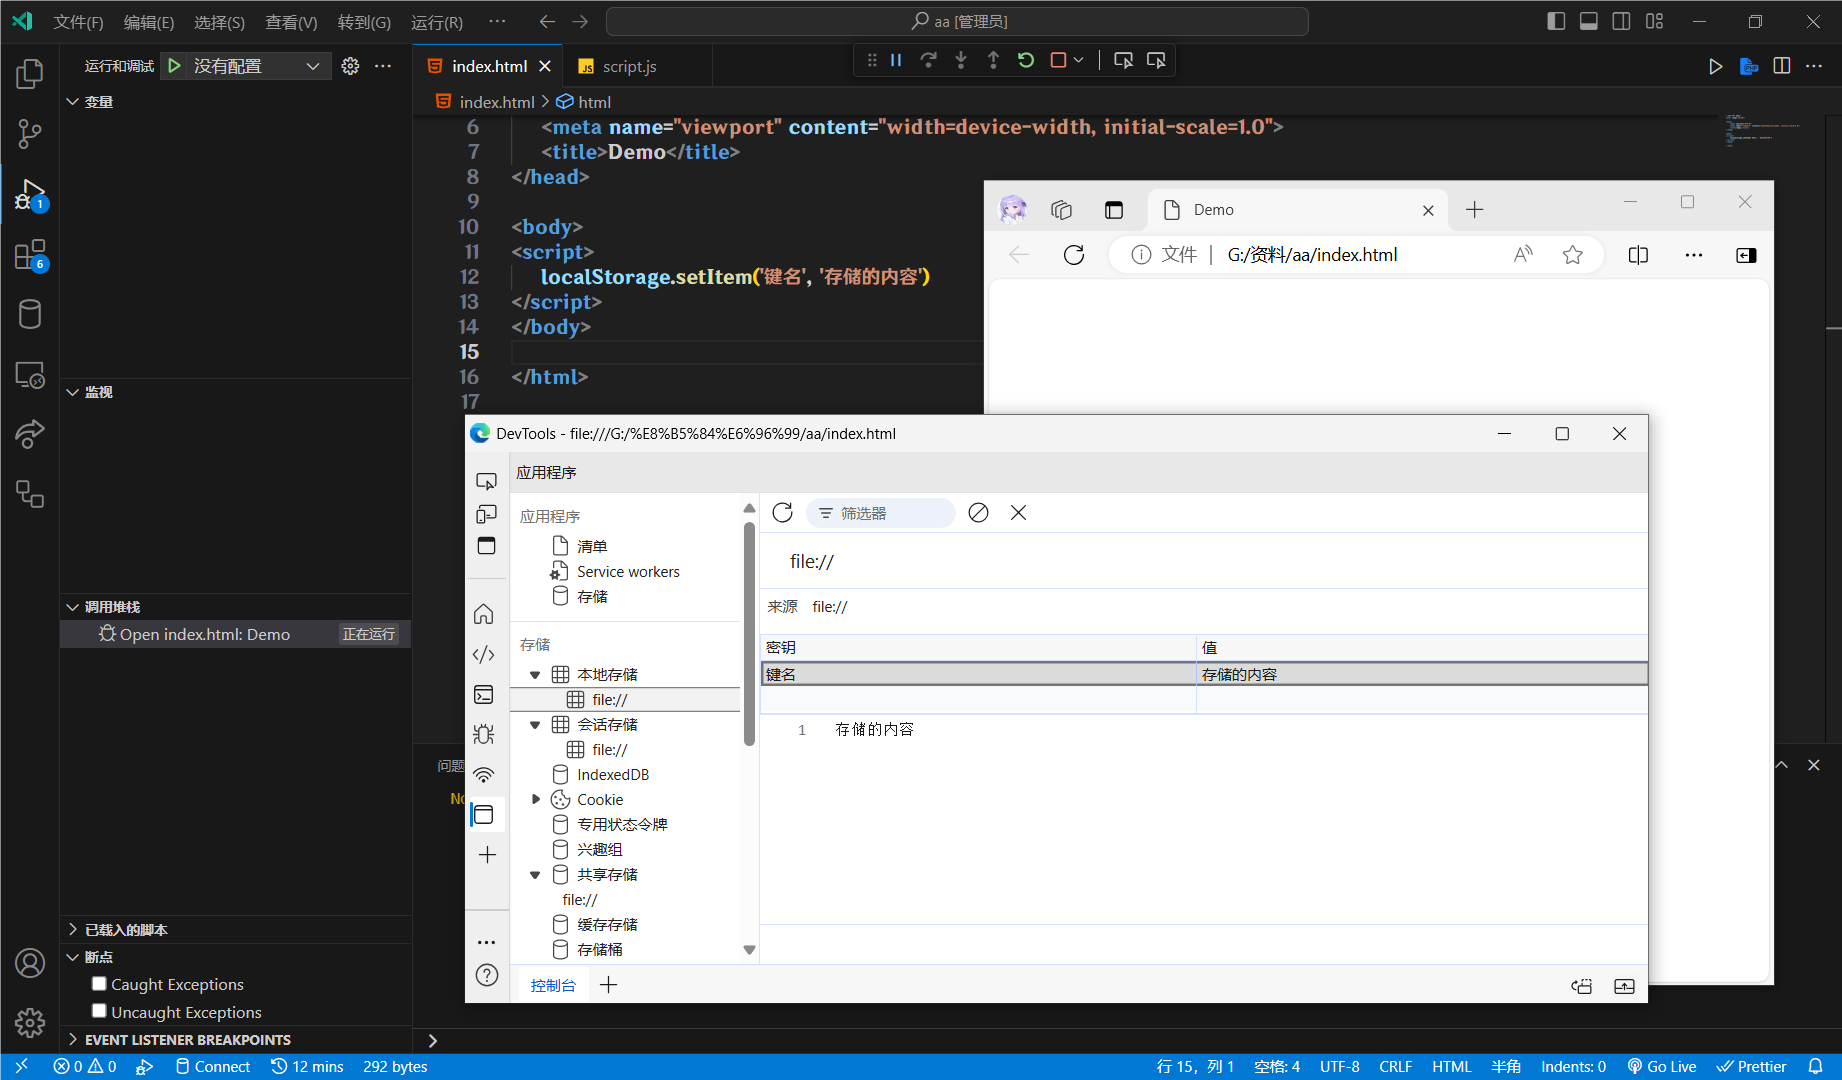Click Prettier in status bar

pos(1751,1066)
